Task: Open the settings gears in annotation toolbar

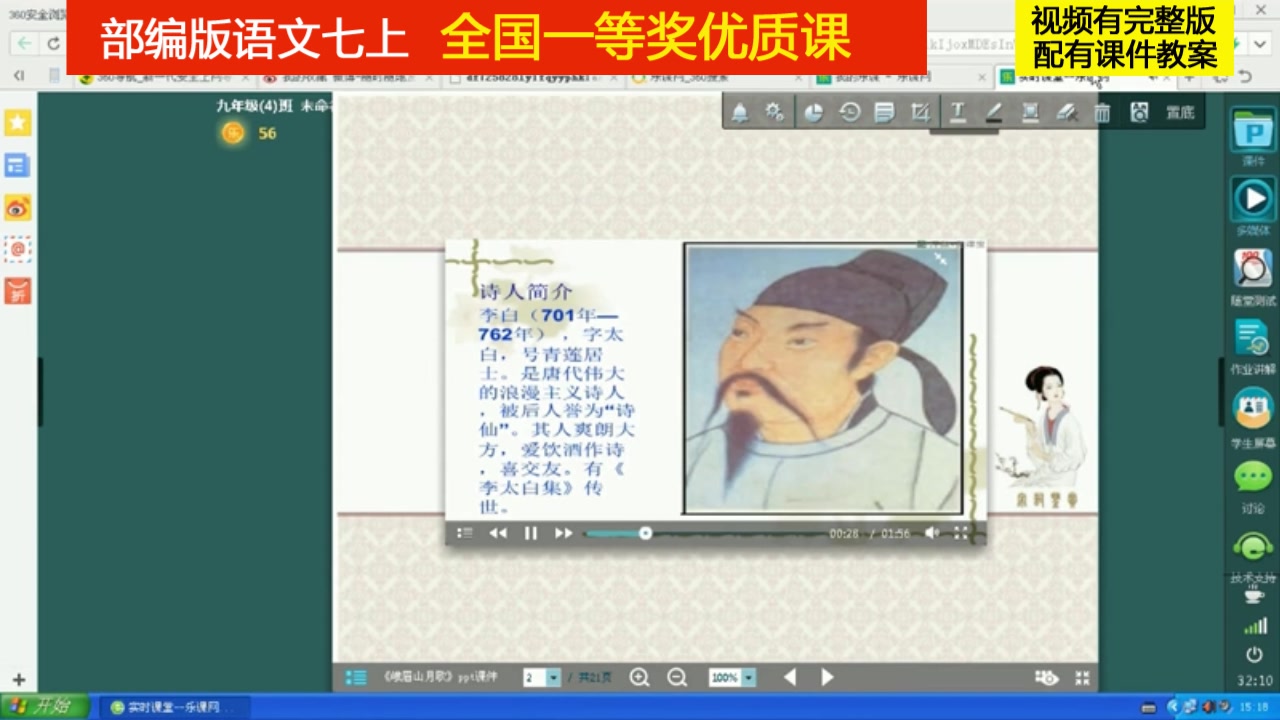Action: (x=774, y=113)
